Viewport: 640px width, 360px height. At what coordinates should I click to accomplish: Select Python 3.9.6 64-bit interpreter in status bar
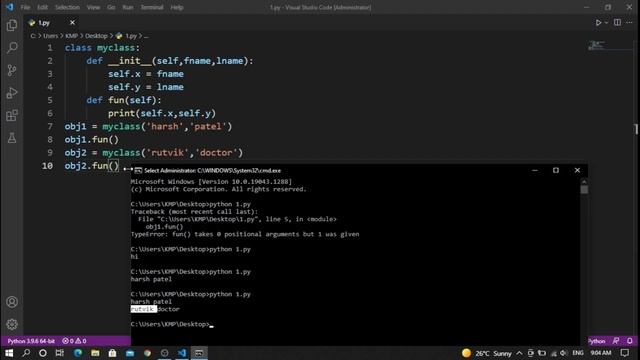click(31, 341)
